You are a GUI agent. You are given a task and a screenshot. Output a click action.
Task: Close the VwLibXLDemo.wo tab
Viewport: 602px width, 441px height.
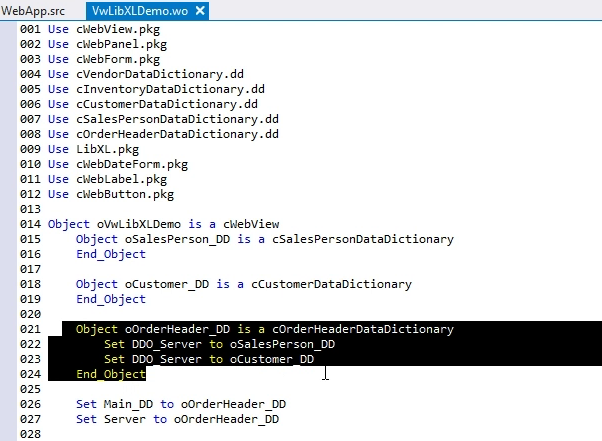coord(201,10)
